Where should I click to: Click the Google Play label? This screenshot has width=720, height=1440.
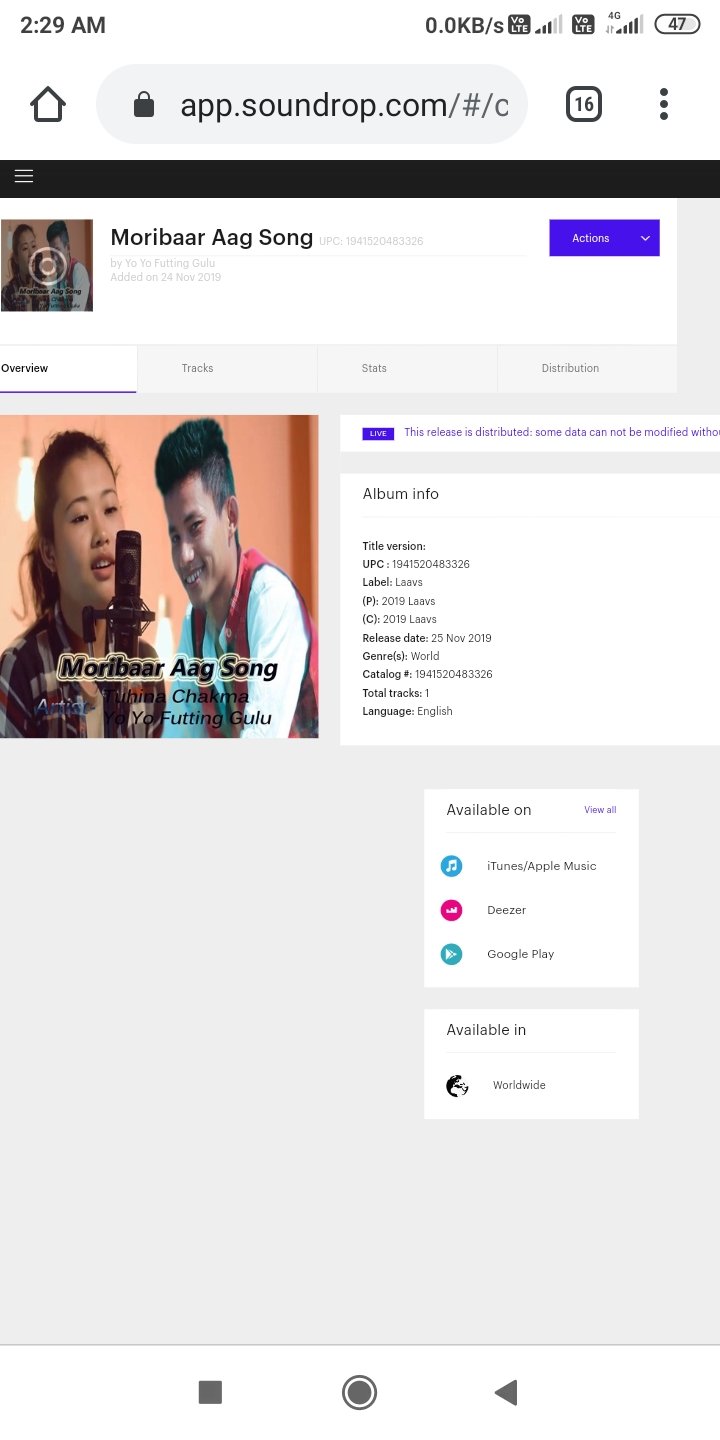[520, 954]
